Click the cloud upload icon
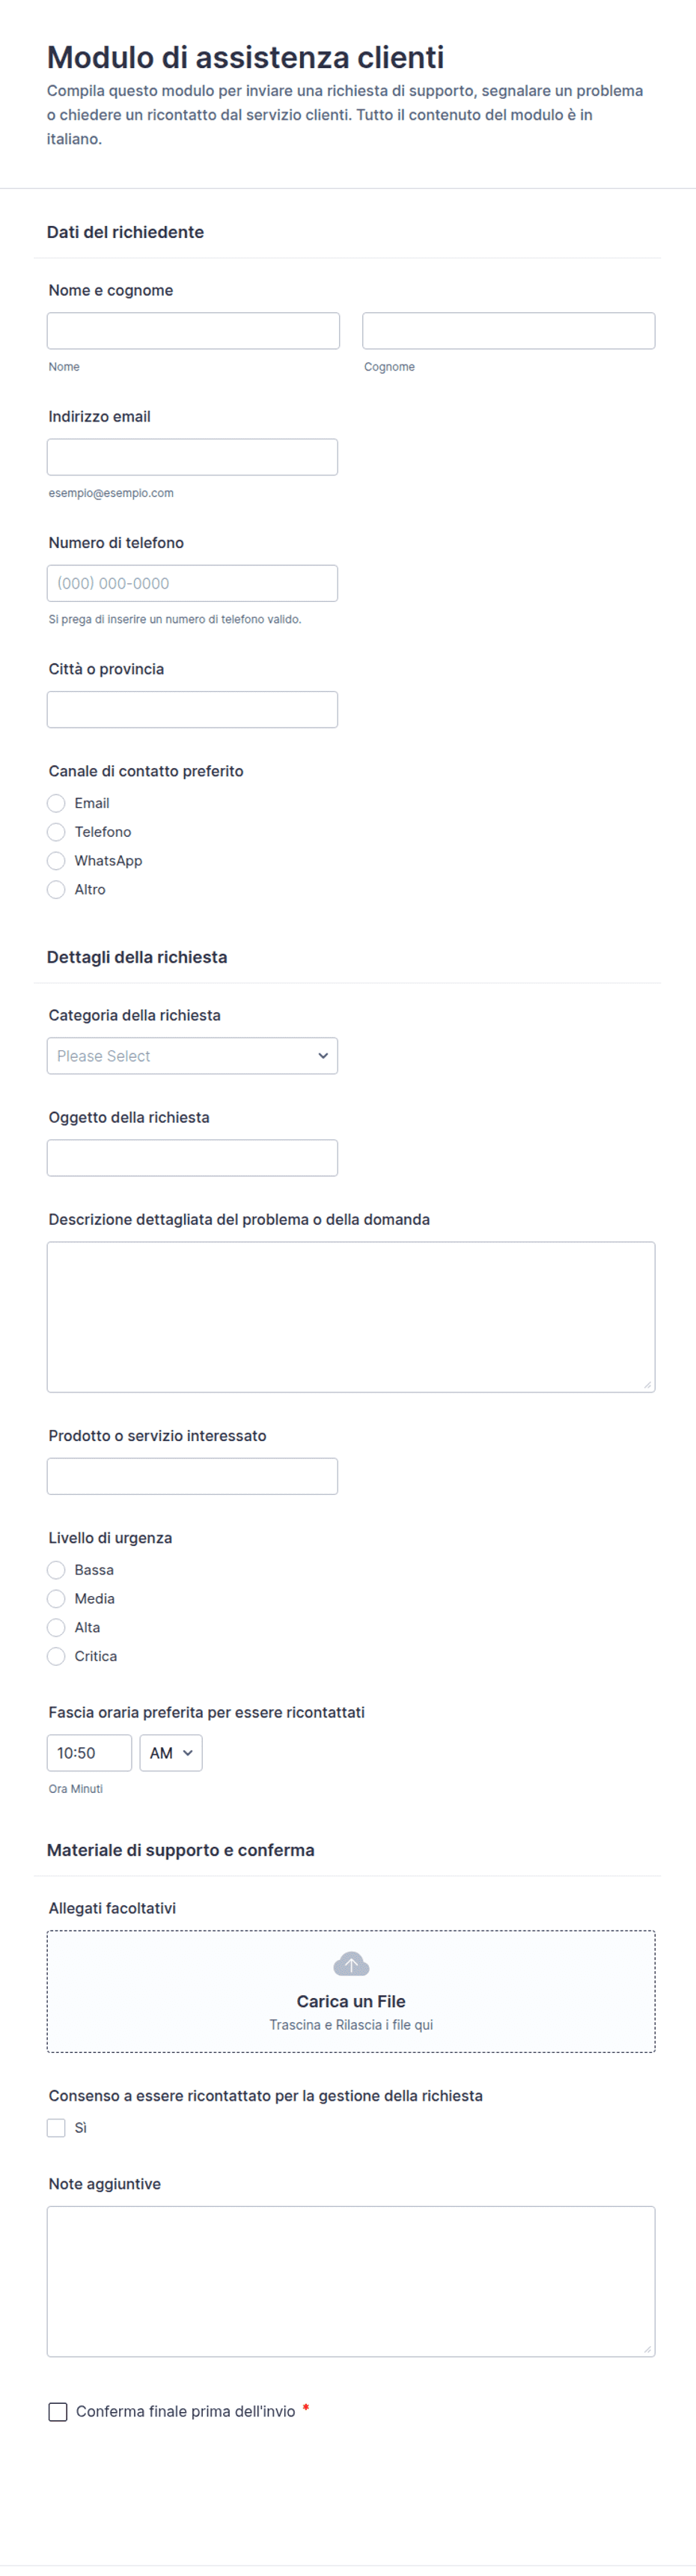 (351, 1964)
